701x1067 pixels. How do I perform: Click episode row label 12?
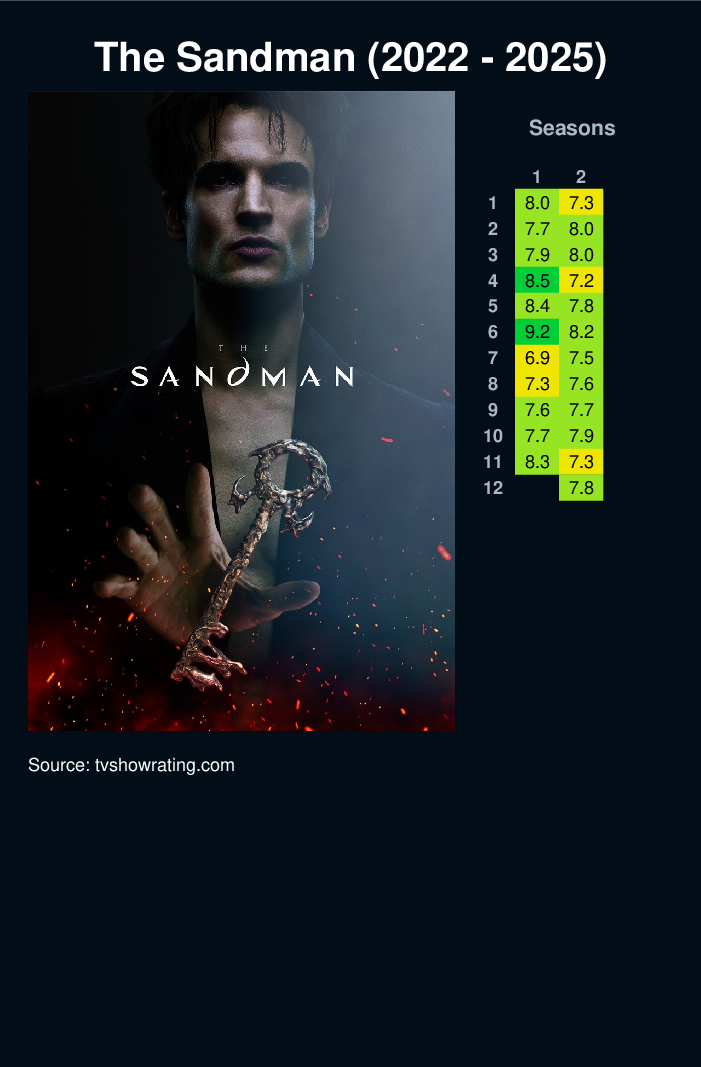[x=493, y=488]
